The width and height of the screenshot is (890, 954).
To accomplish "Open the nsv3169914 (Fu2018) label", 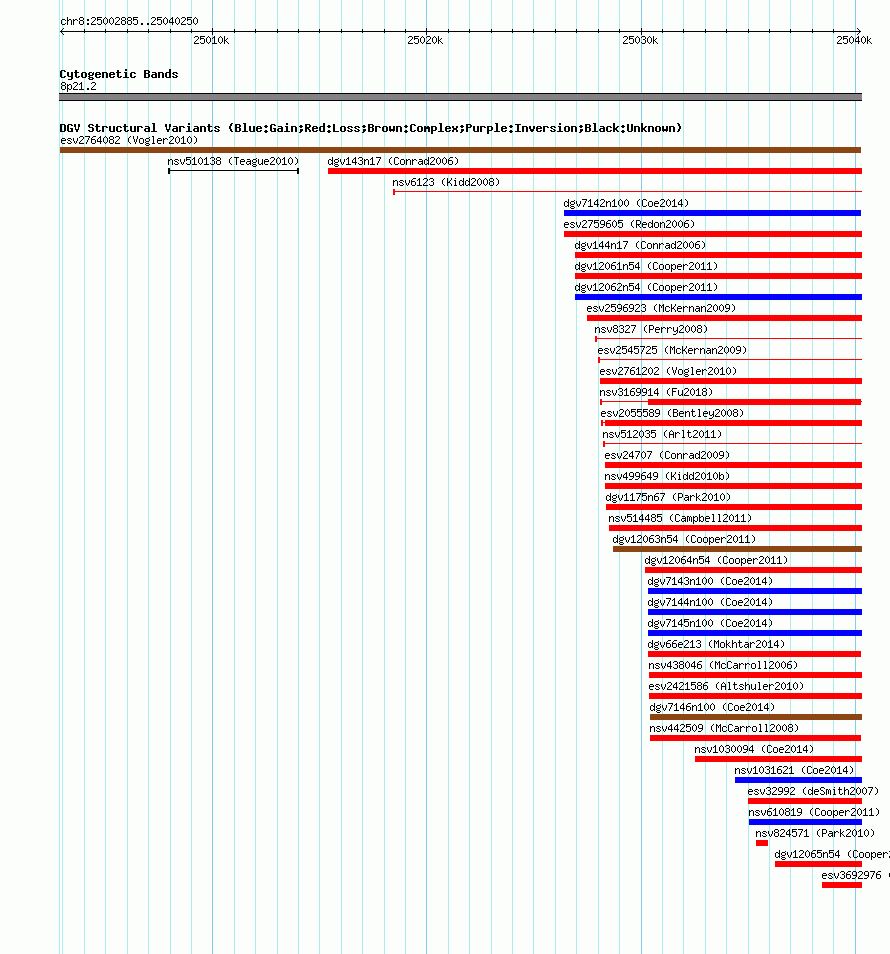I will [656, 392].
